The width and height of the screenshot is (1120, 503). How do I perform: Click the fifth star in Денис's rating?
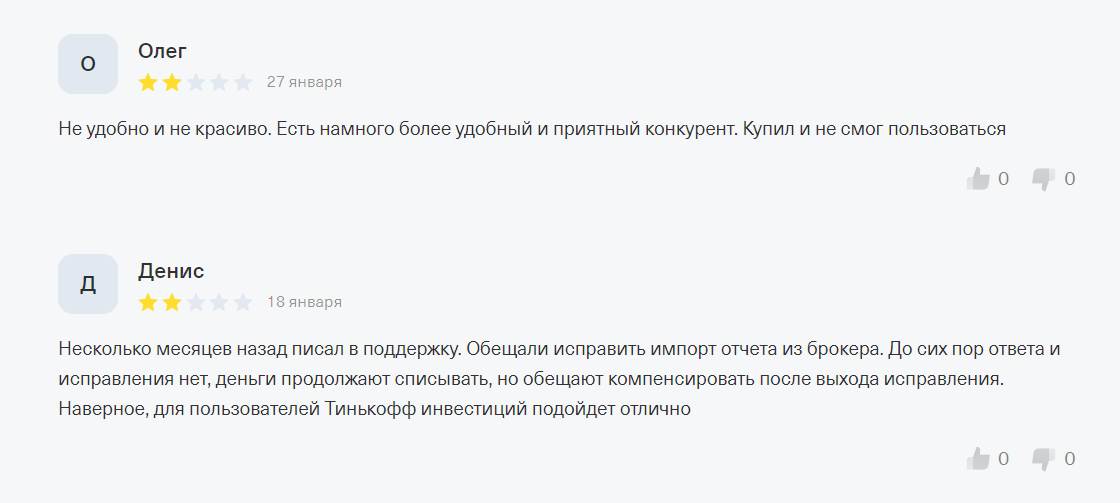pos(243,302)
